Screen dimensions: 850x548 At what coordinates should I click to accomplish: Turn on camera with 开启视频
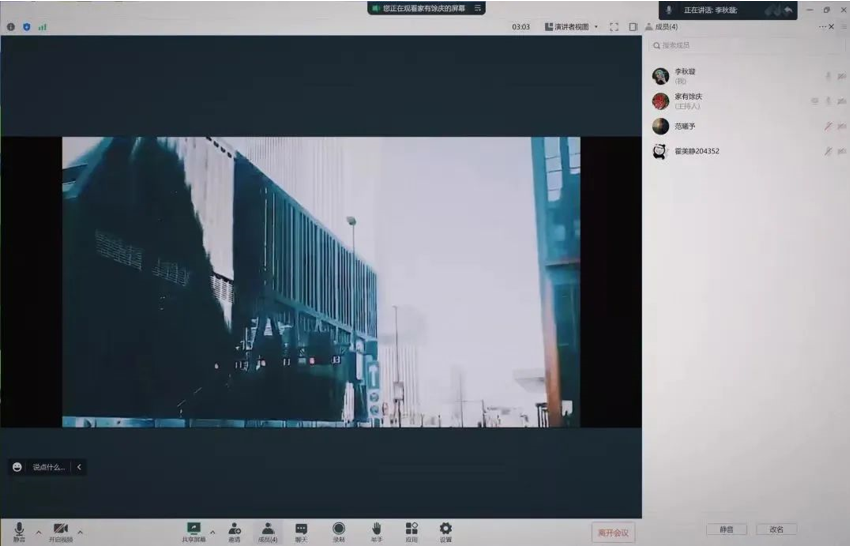60,531
